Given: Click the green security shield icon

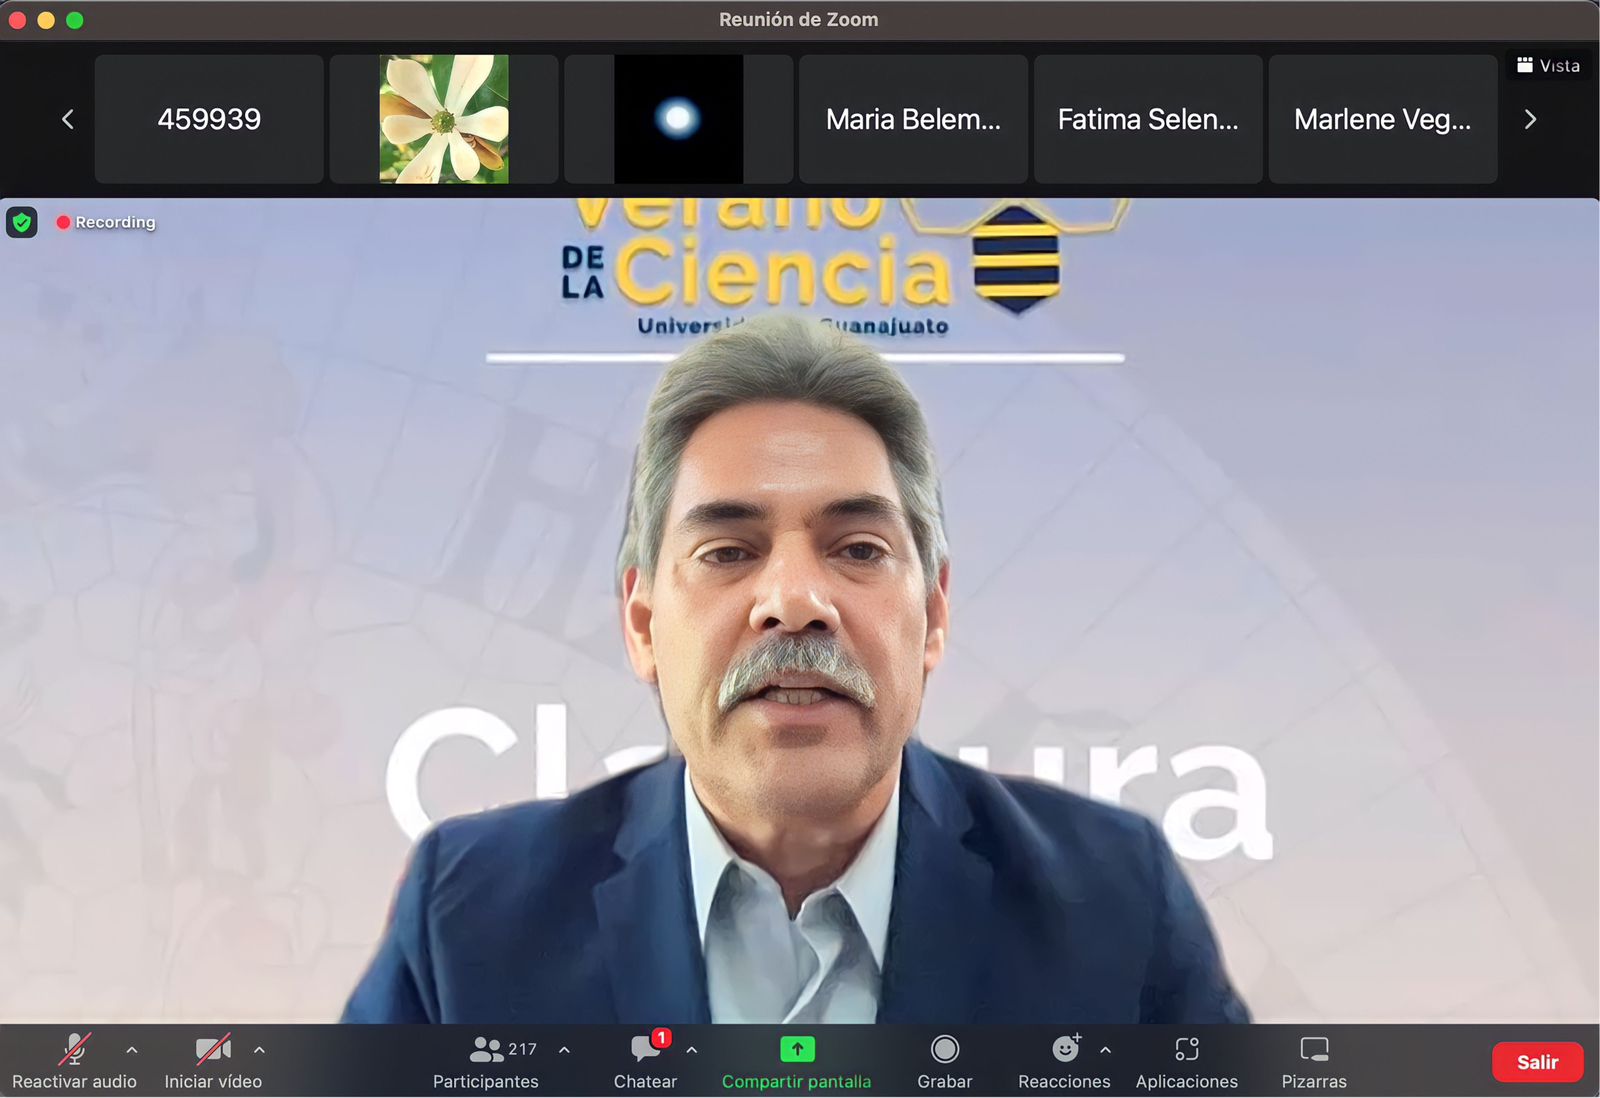Looking at the screenshot, I should pos(22,222).
